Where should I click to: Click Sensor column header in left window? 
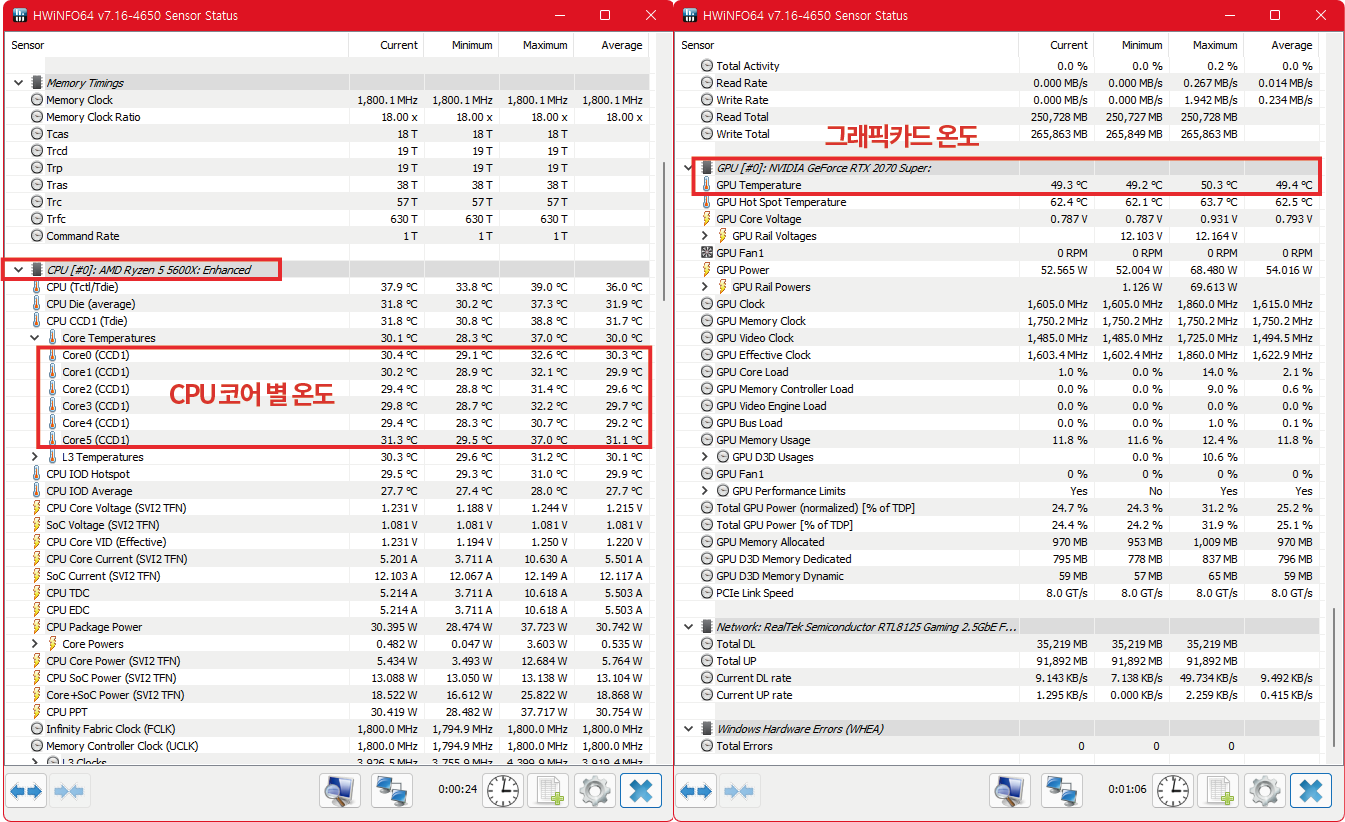coord(177,45)
